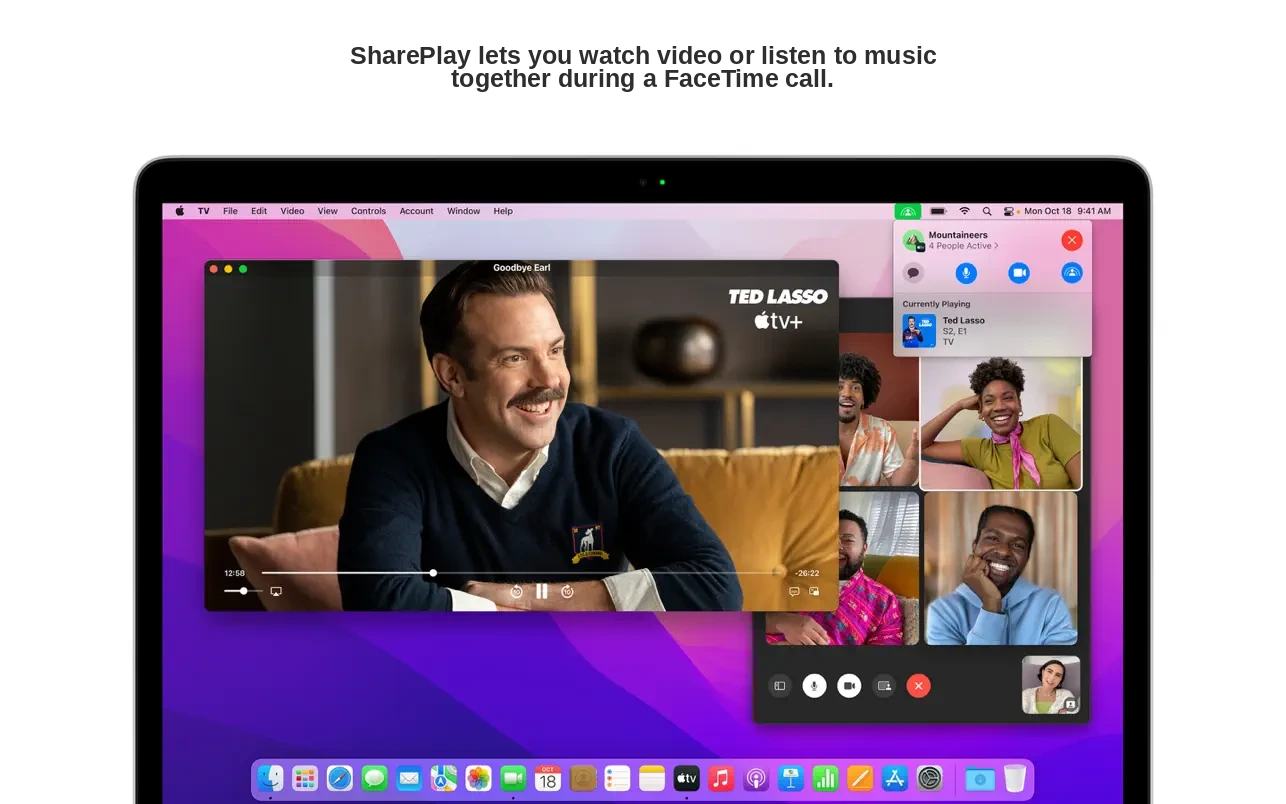The image size is (1286, 804).
Task: Open Messages from the Dock
Action: coord(375,778)
